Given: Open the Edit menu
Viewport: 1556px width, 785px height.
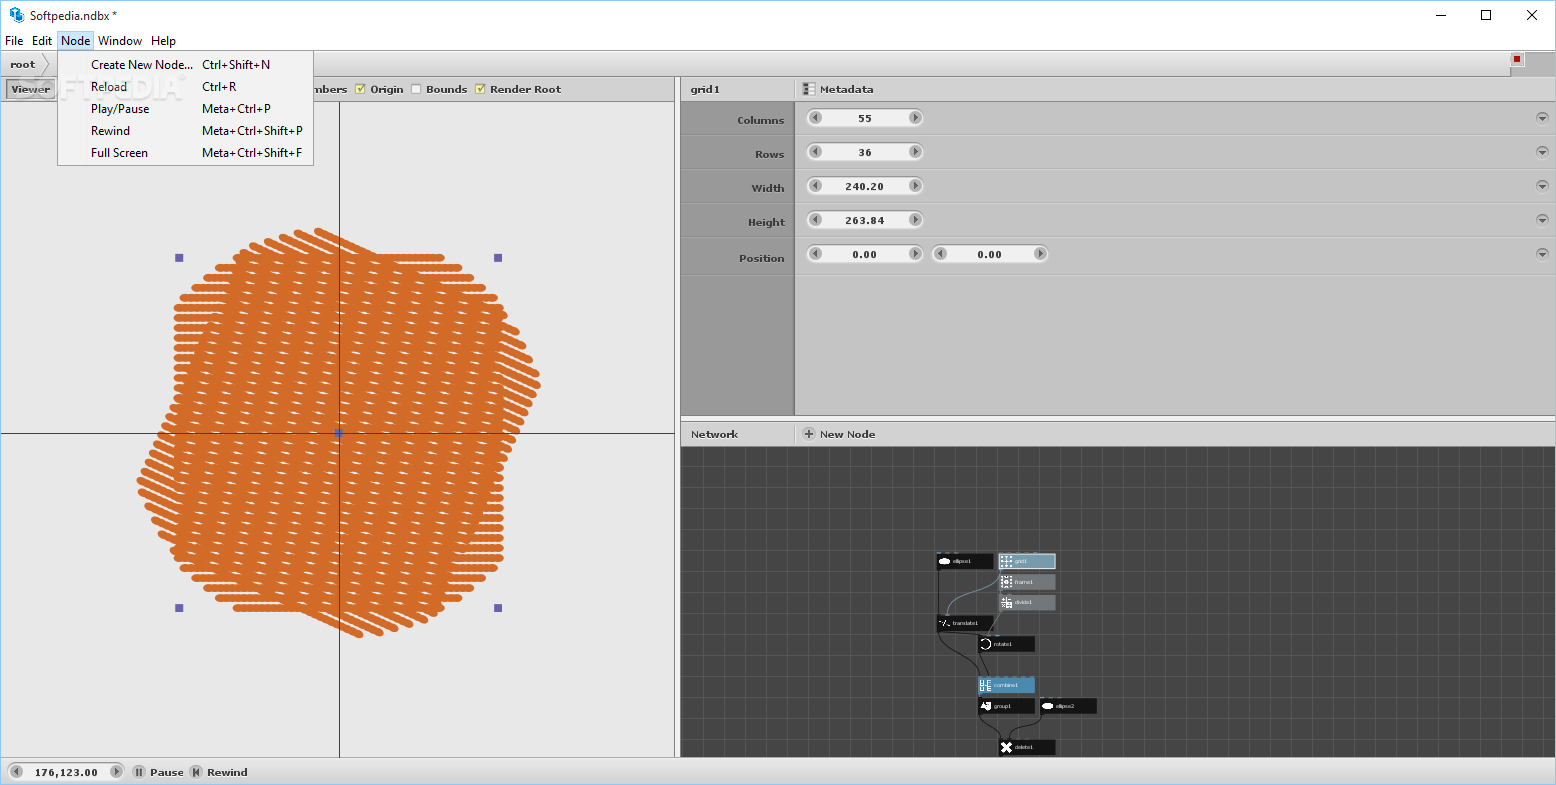Looking at the screenshot, I should point(42,41).
